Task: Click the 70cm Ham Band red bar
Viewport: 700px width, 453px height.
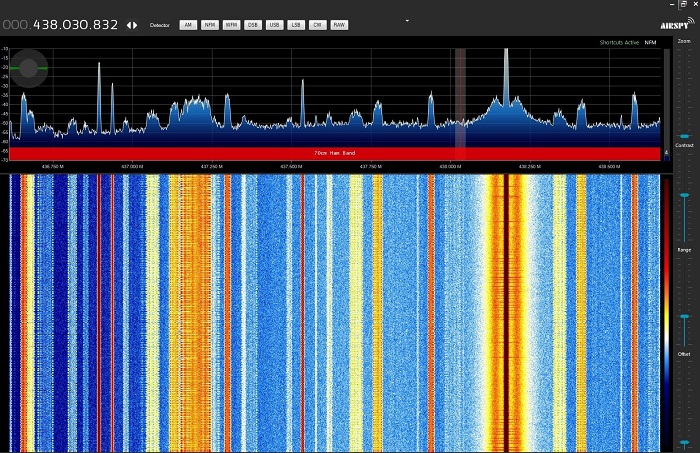Action: point(336,153)
